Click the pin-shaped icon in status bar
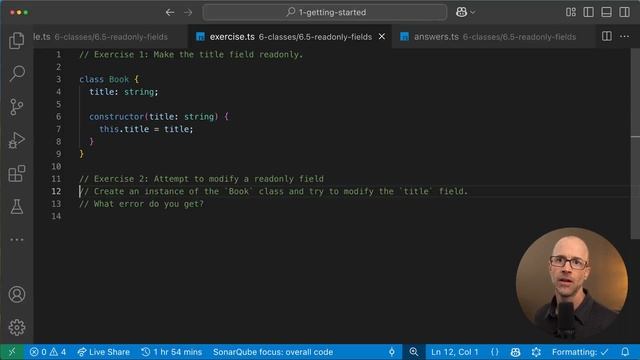 coord(392,352)
